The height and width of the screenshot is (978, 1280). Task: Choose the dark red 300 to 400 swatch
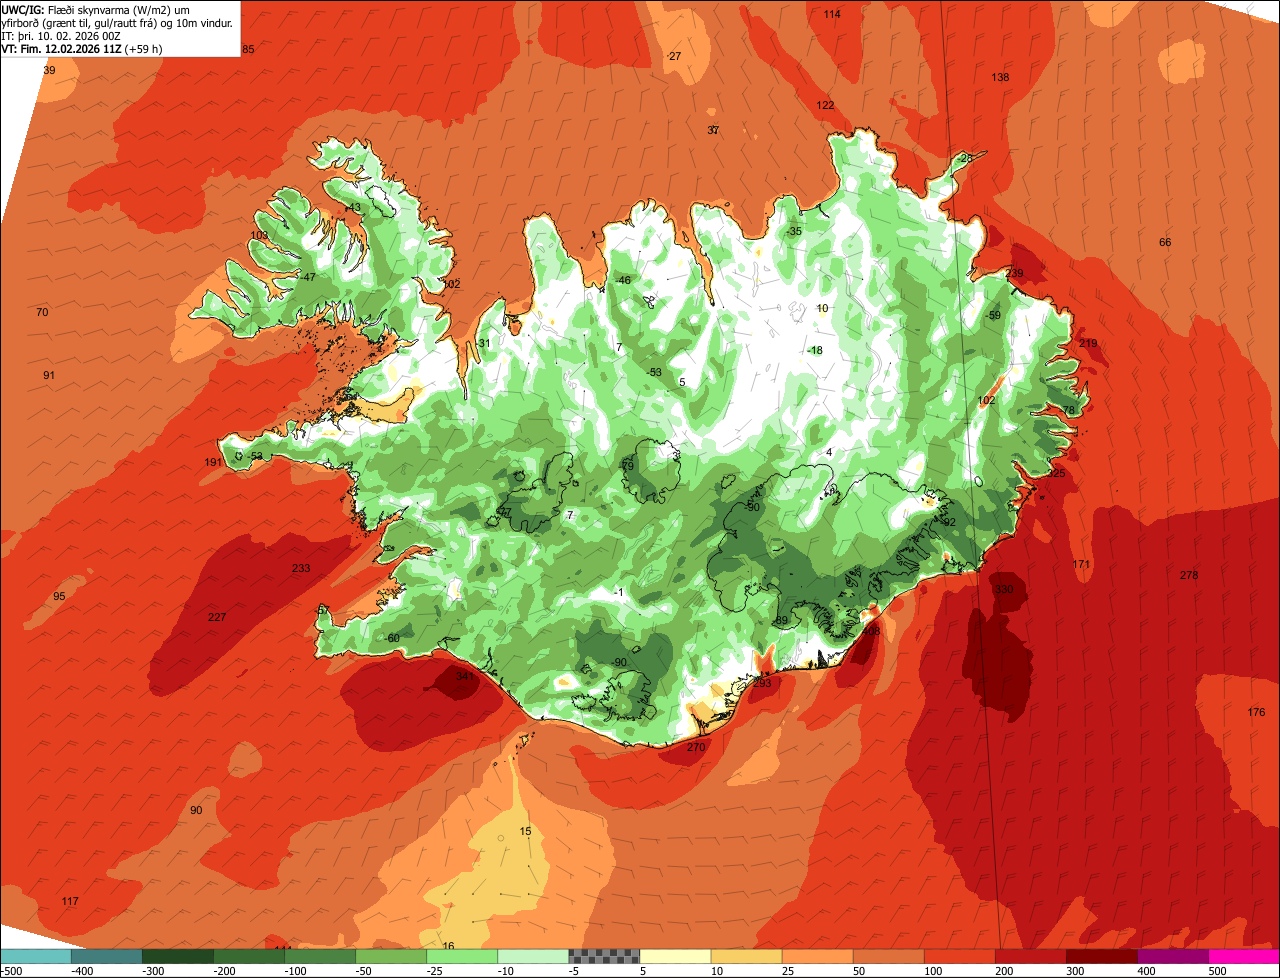point(1101,956)
